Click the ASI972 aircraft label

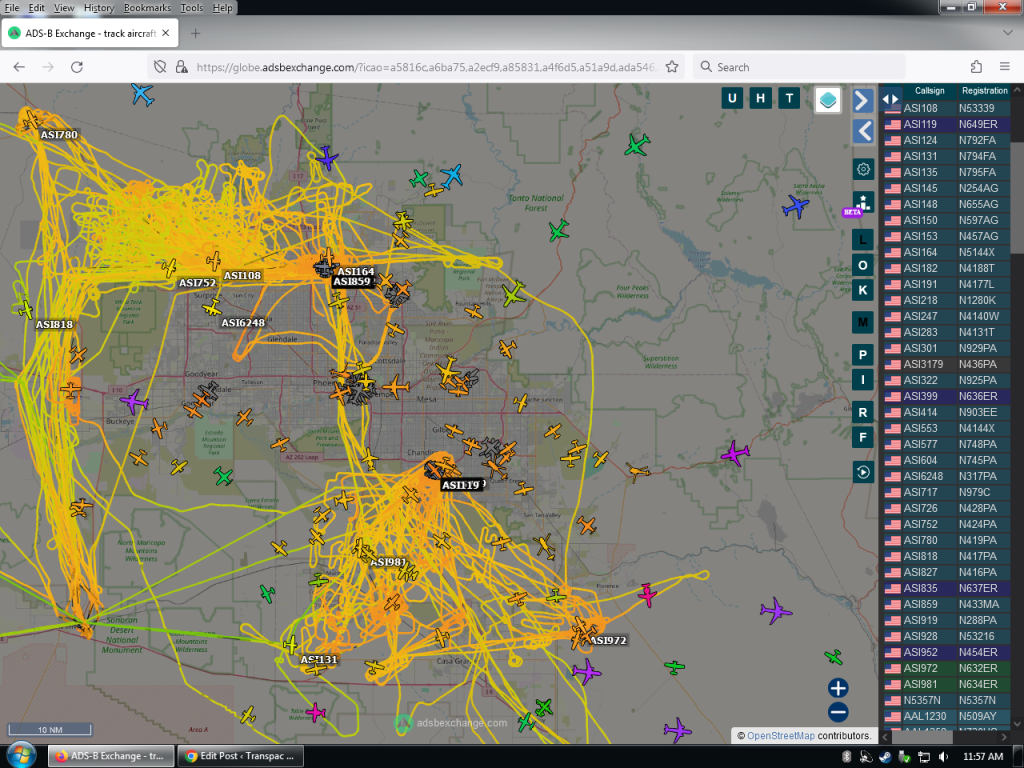click(608, 641)
